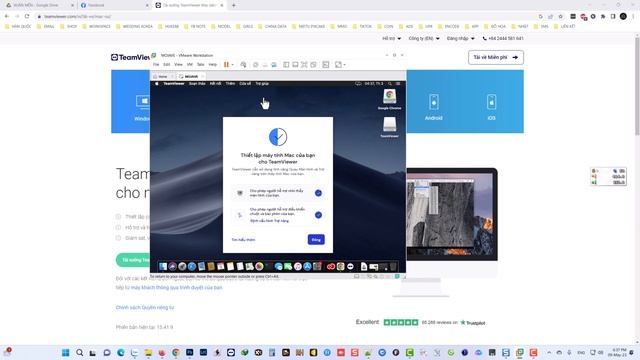640x360 pixels.
Task: Open the Cửa sổ menu in Mac menu bar
Action: click(245, 84)
